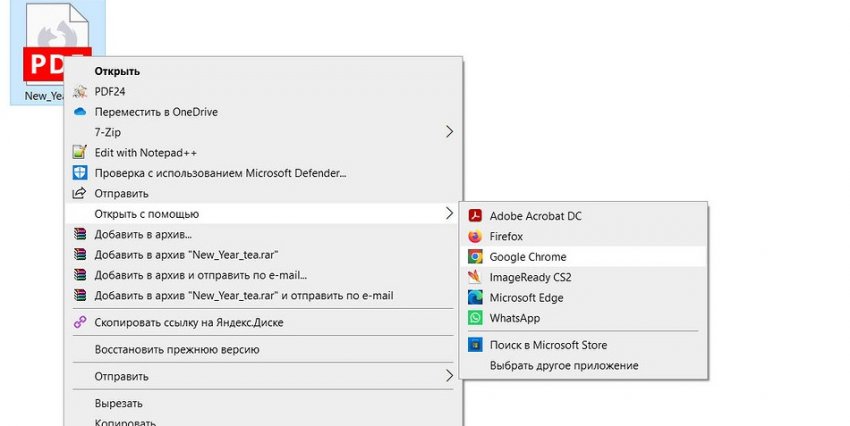
Task: Click the Google Chrome icon
Action: click(x=475, y=257)
